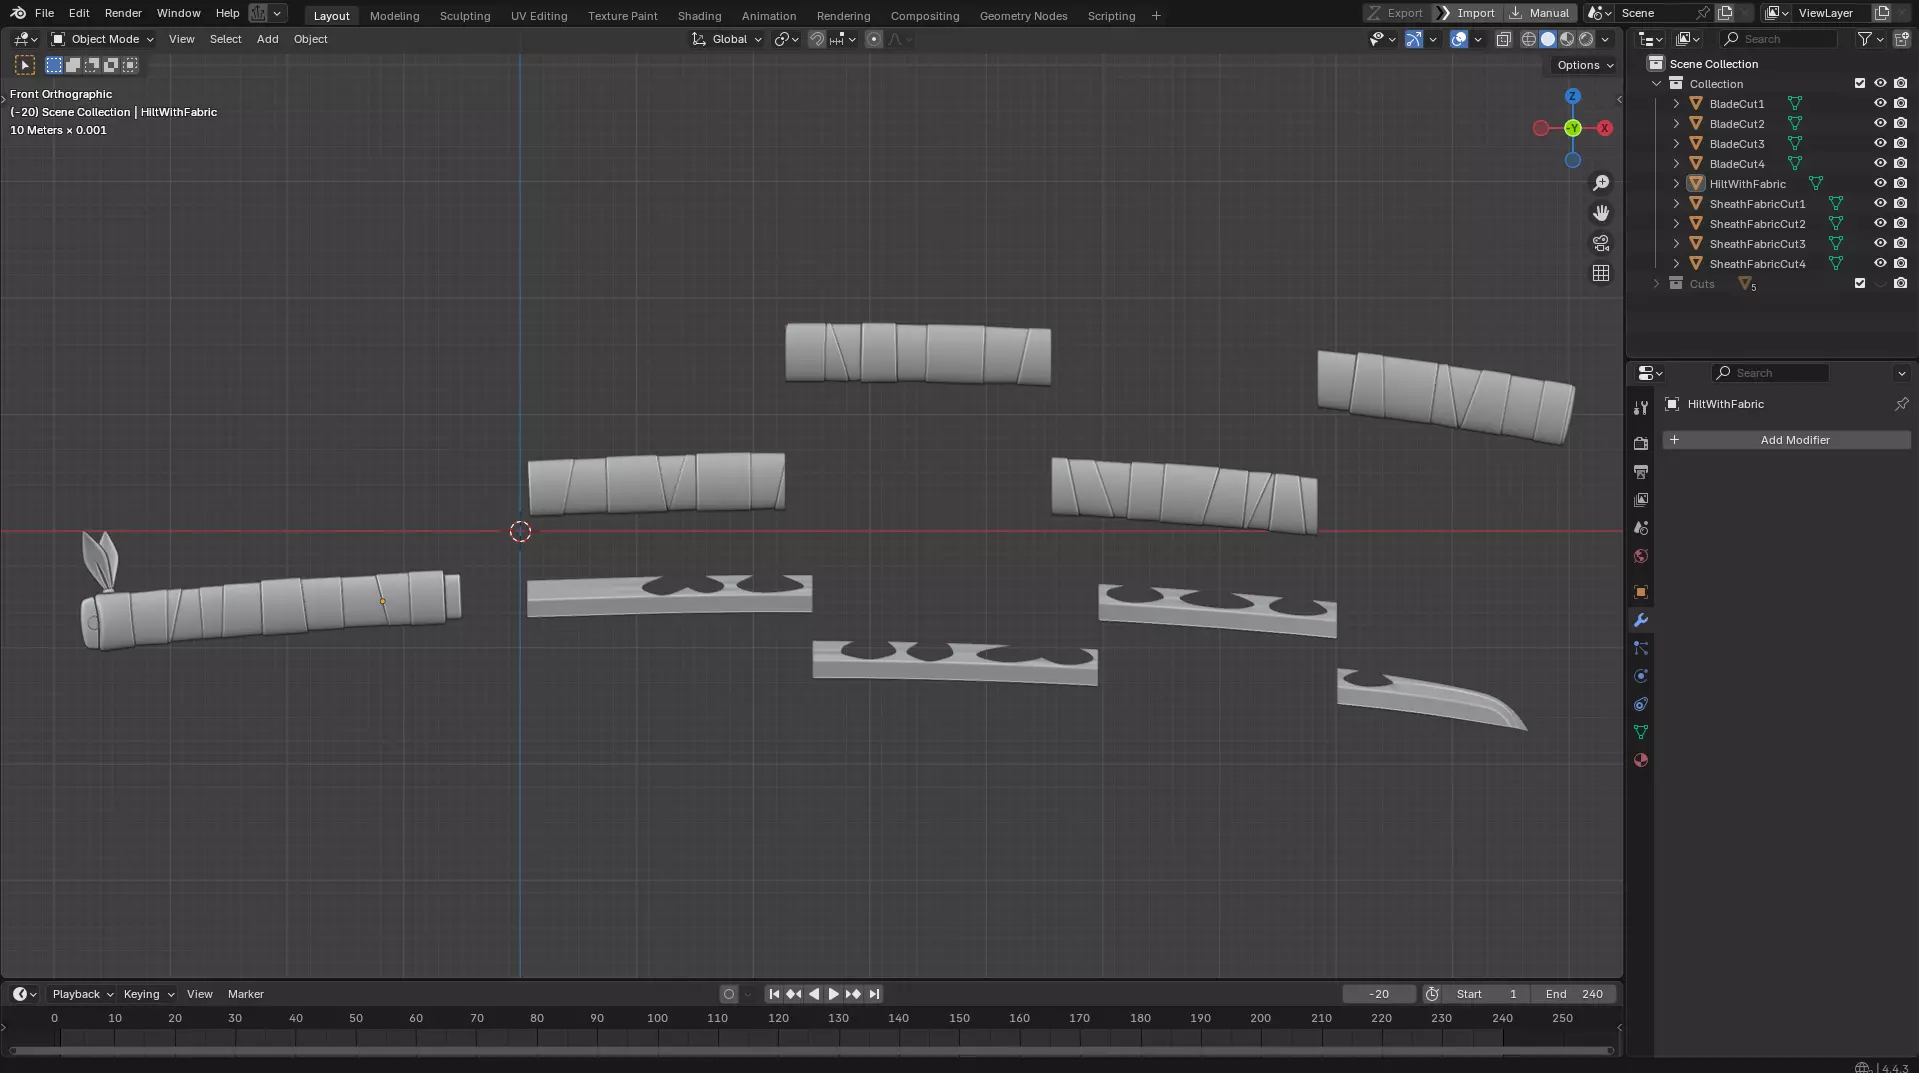
Task: Hide BladeCut1 in the viewport
Action: pos(1880,103)
